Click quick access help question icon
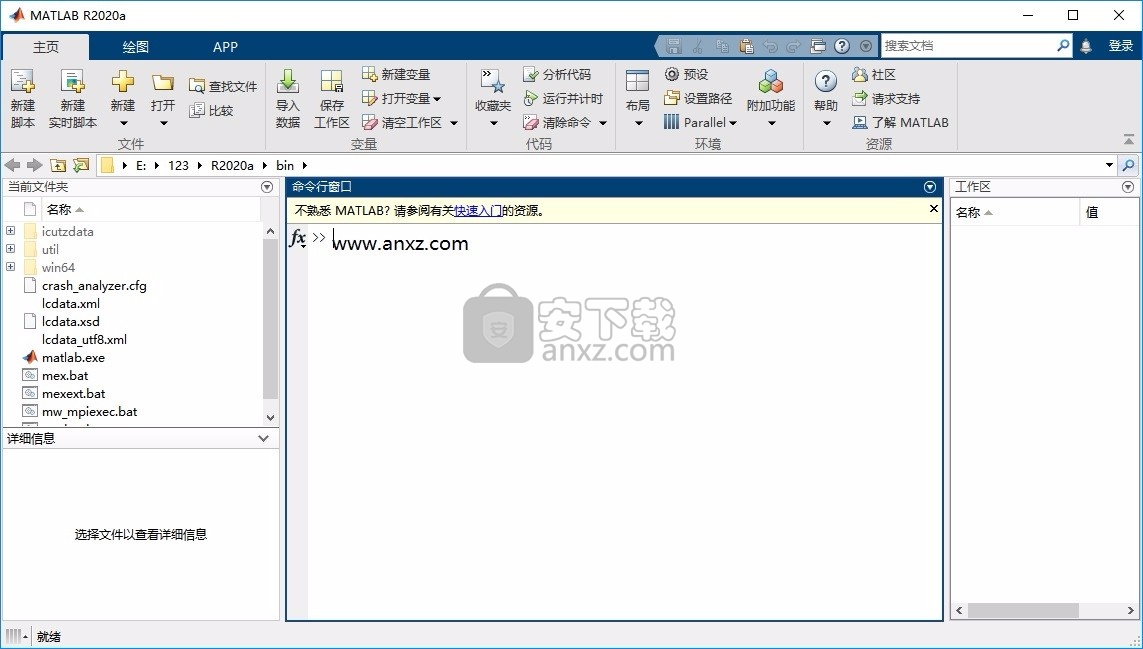This screenshot has height=649, width=1143. [842, 46]
